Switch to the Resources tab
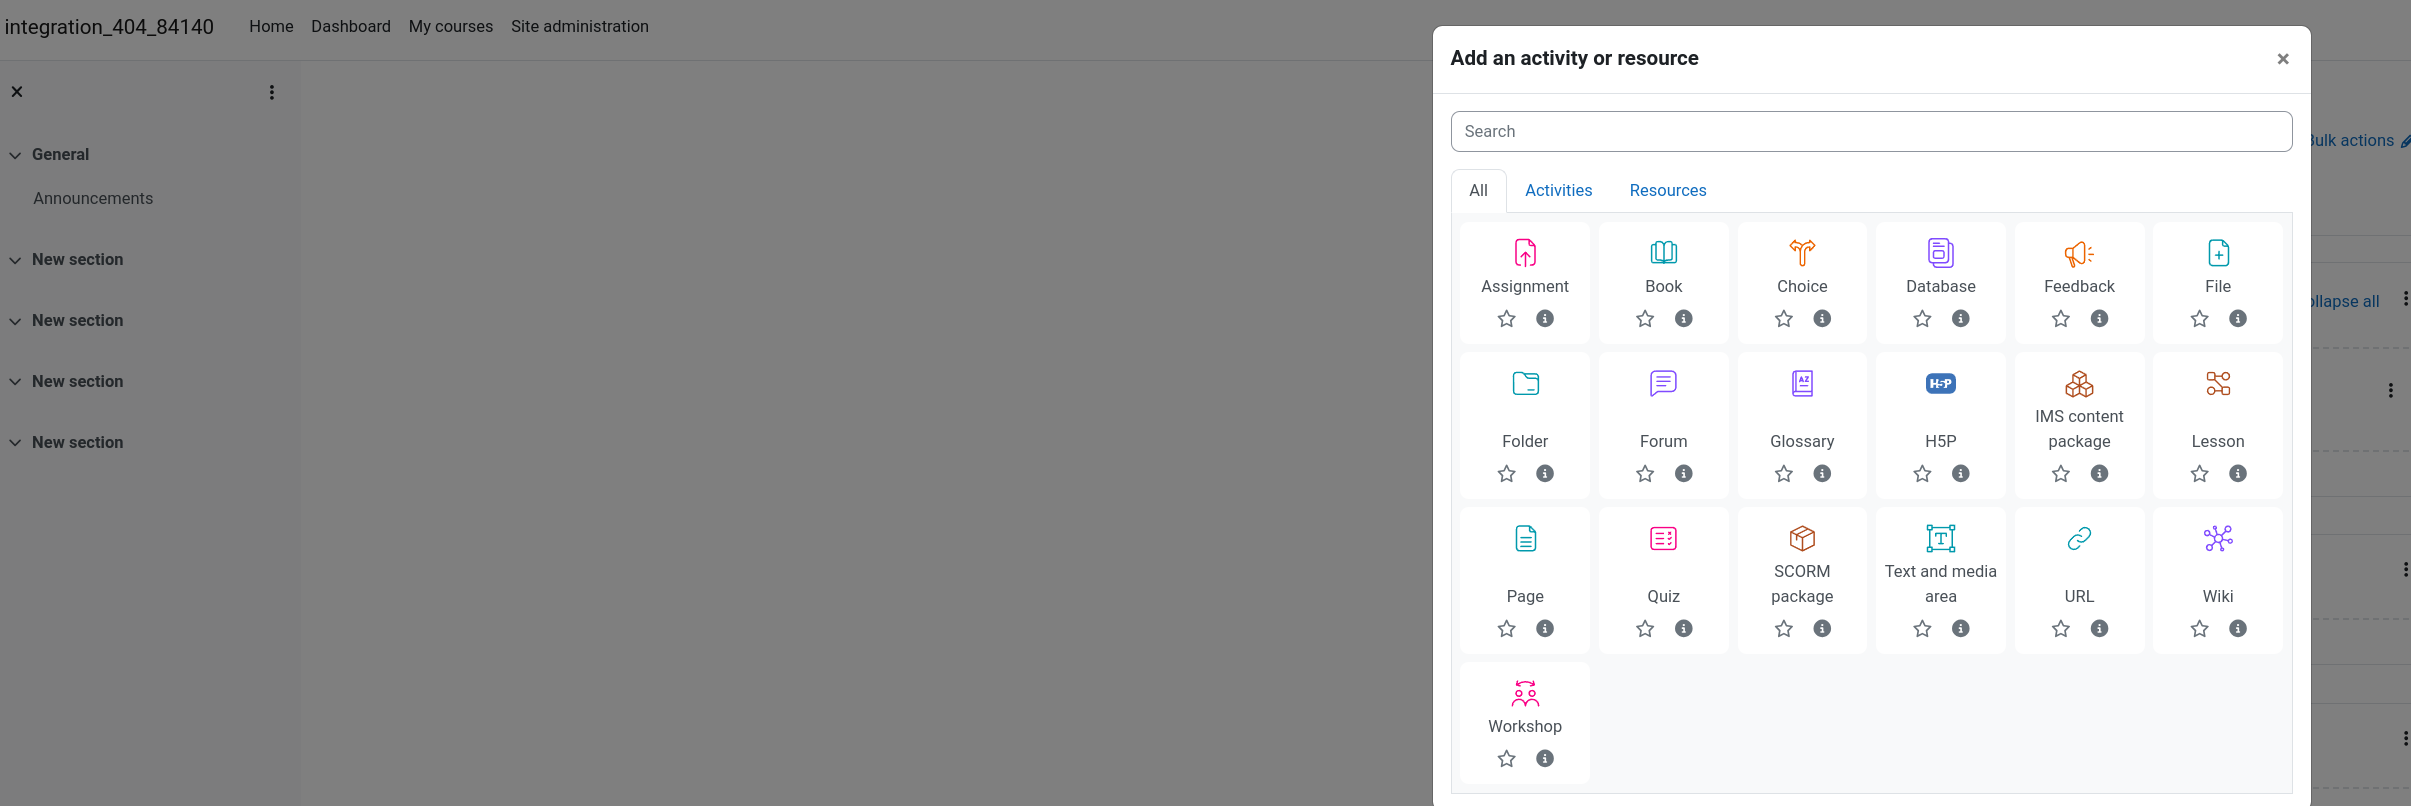This screenshot has height=806, width=2411. tap(1668, 190)
